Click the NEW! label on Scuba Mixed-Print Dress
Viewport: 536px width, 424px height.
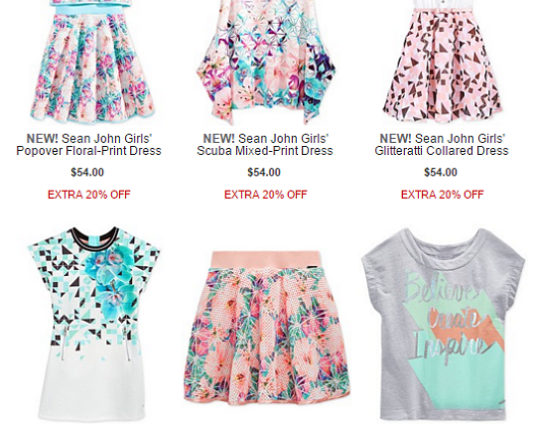point(219,138)
